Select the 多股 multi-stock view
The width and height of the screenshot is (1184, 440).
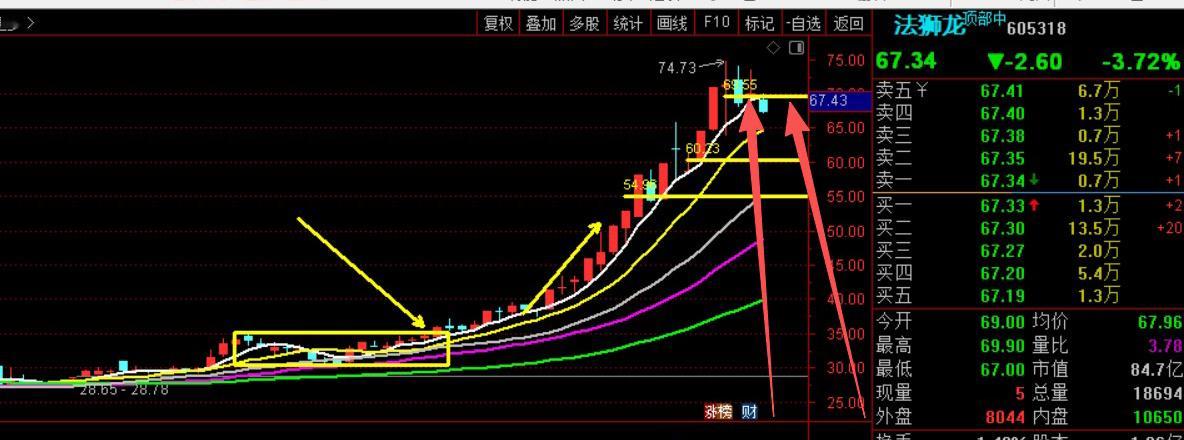point(584,23)
